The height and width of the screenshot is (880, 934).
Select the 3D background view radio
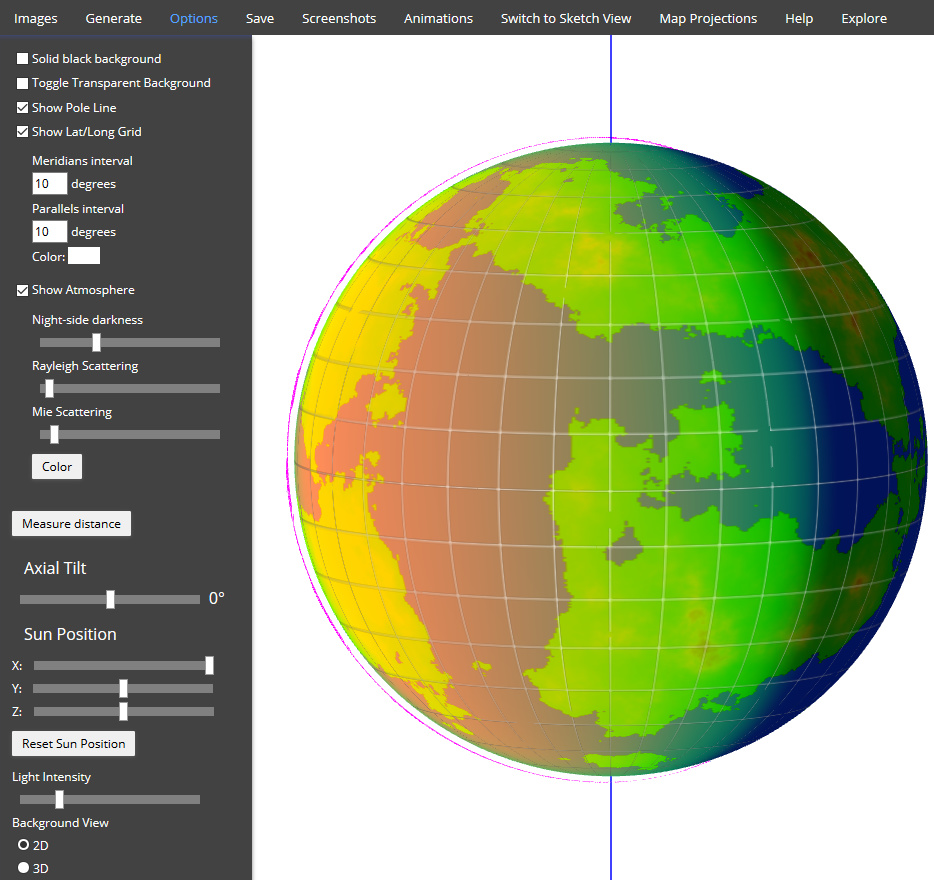tap(23, 868)
